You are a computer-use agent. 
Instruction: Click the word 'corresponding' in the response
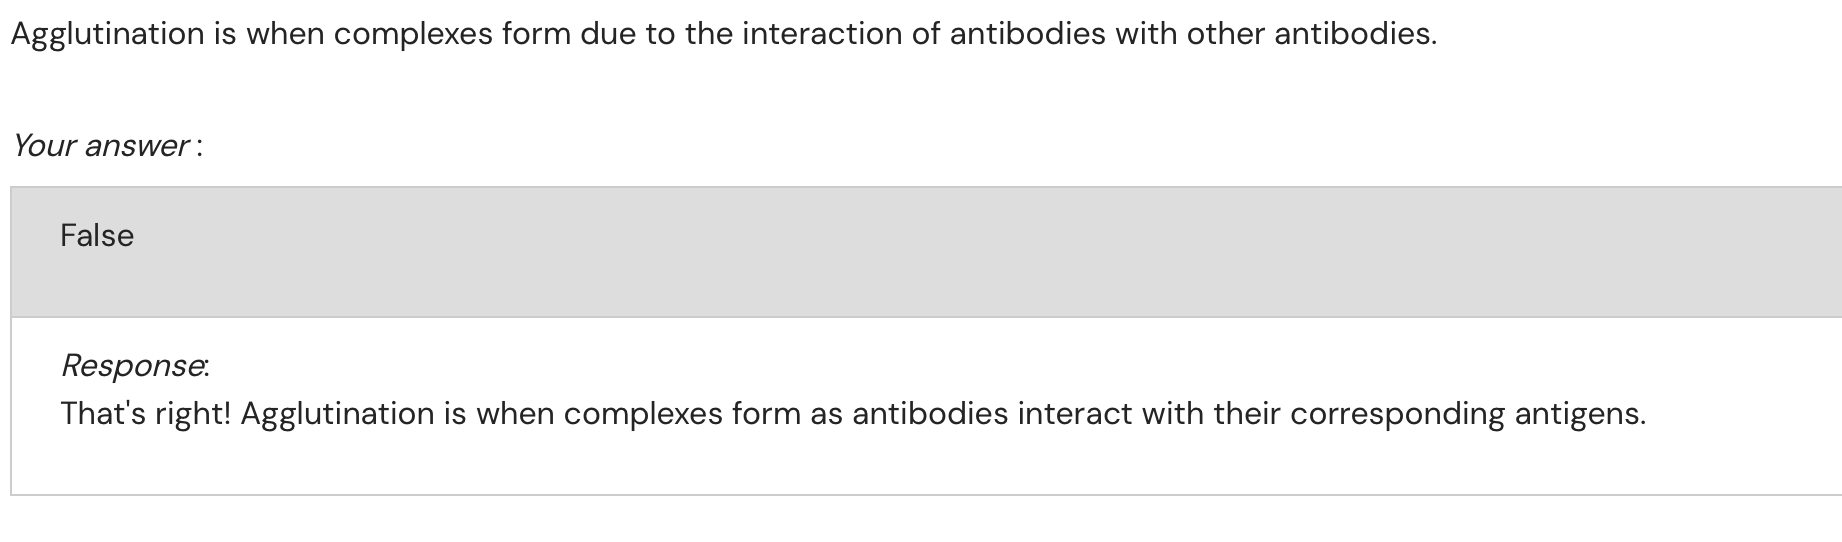[1397, 414]
